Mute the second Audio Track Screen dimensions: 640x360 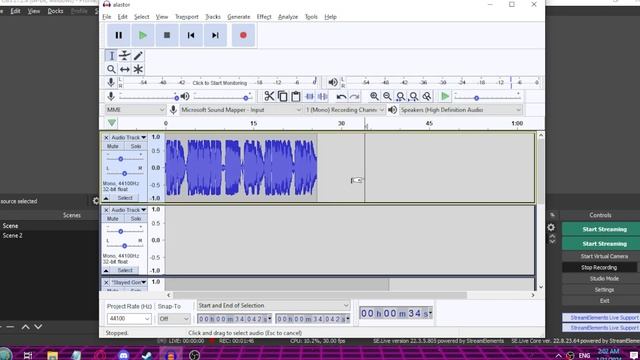point(113,219)
